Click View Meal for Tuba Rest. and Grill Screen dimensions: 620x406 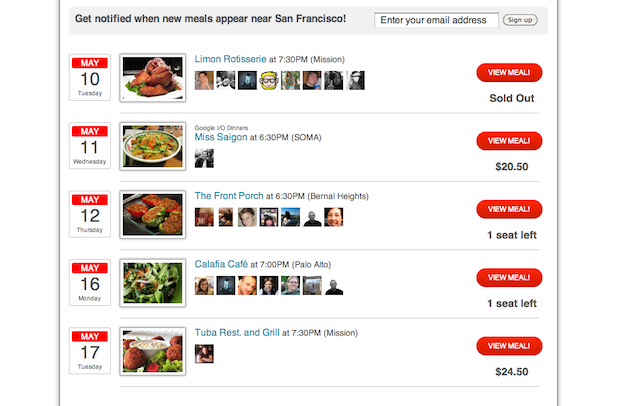(509, 346)
